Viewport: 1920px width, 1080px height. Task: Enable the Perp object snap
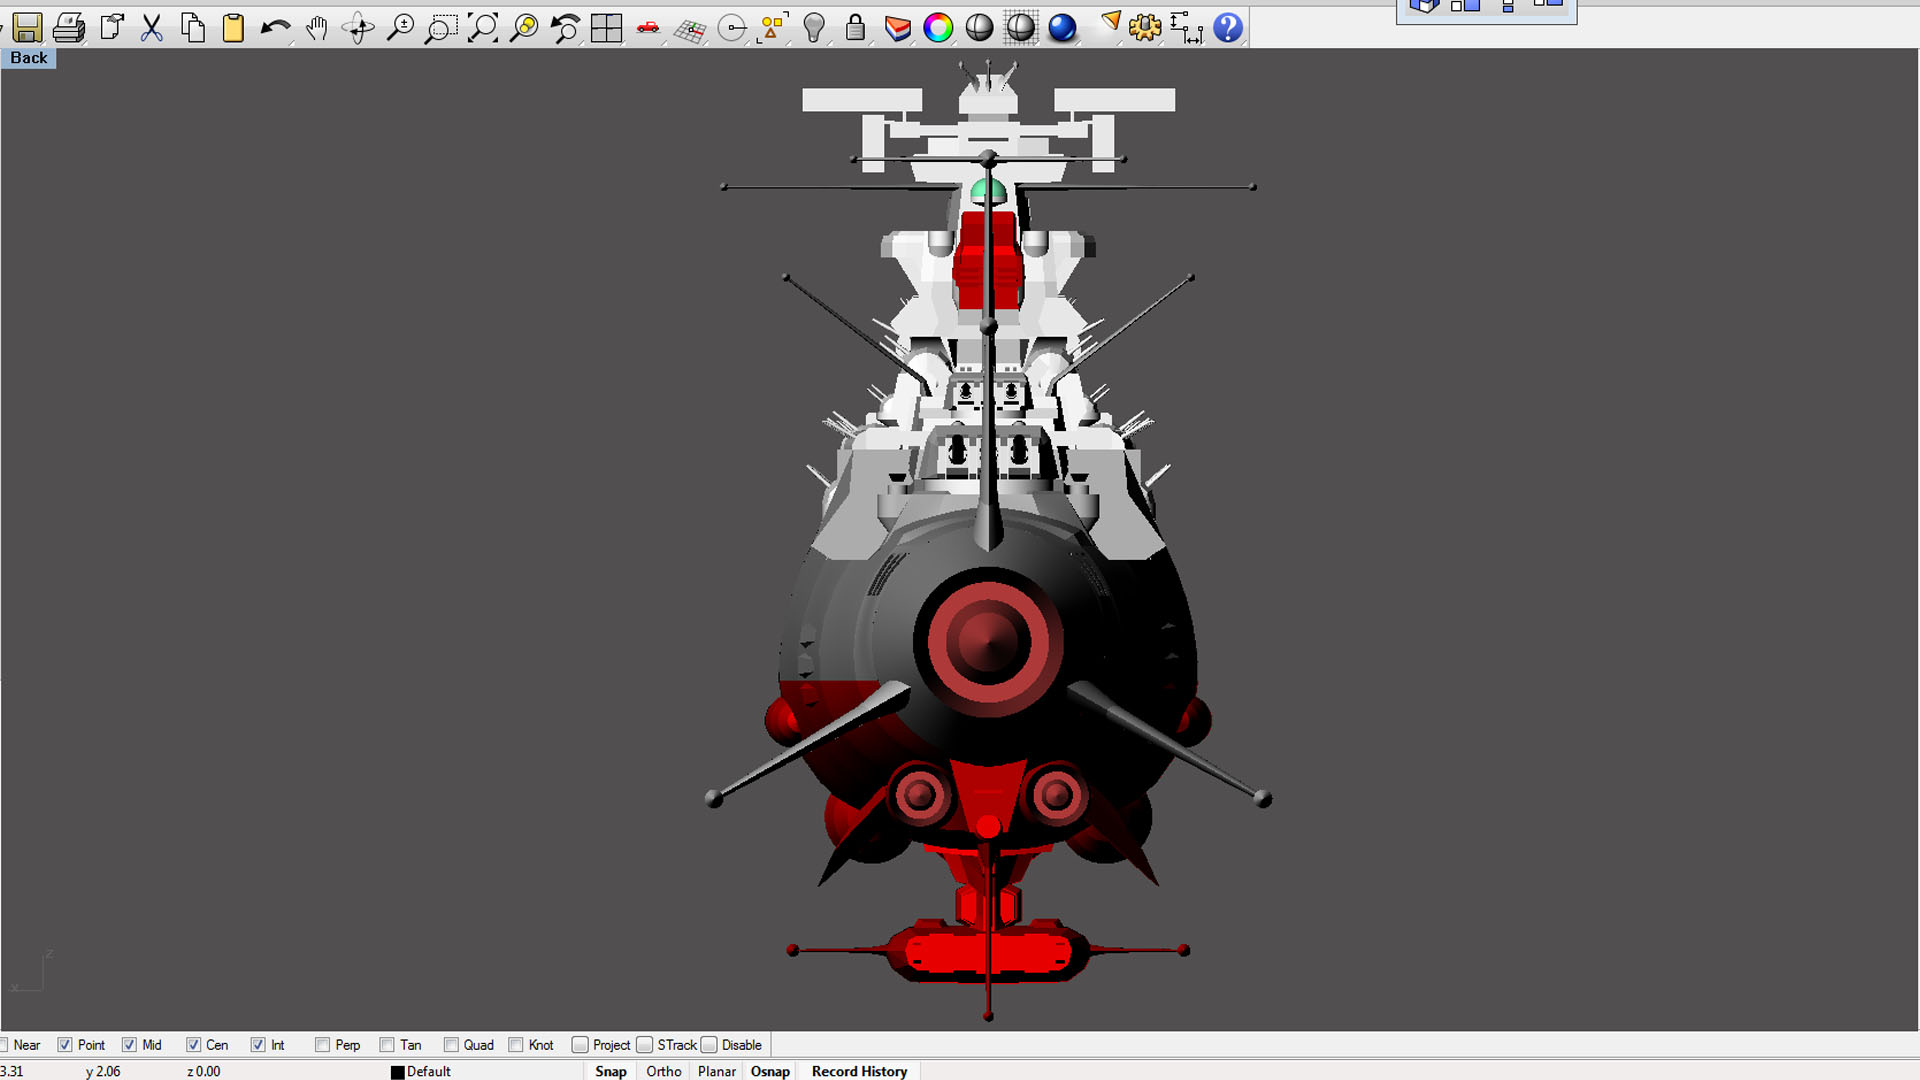coord(322,1045)
